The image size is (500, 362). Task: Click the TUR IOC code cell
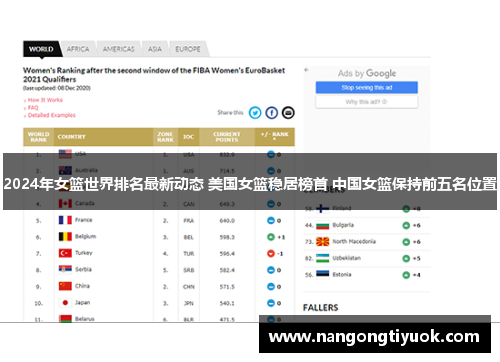[x=189, y=254]
